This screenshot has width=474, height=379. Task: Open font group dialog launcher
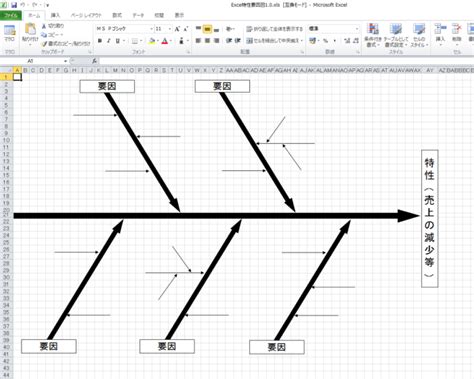point(188,52)
